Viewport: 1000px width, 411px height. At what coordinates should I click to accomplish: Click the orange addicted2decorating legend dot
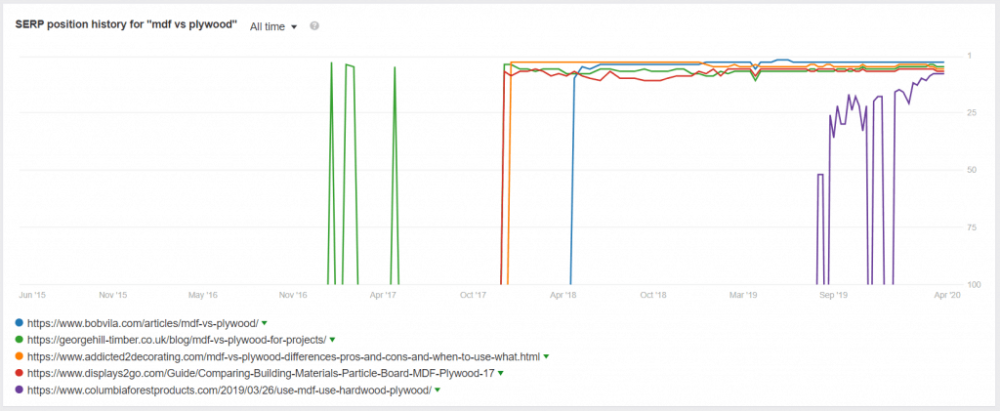[x=20, y=356]
